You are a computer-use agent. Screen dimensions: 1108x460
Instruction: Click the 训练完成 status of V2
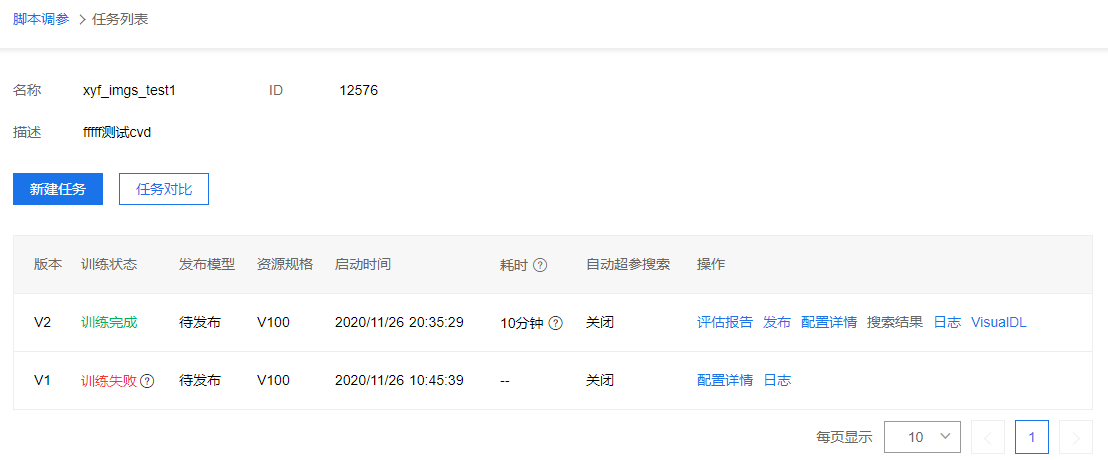109,322
